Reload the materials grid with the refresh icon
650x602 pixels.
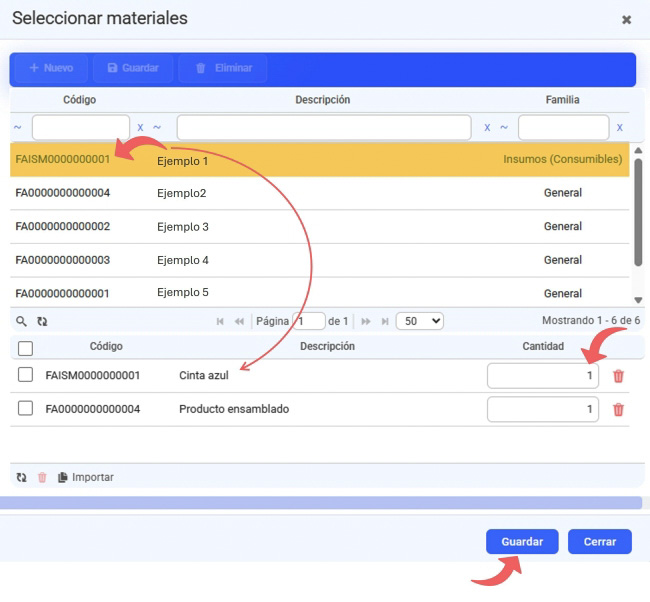pos(42,321)
